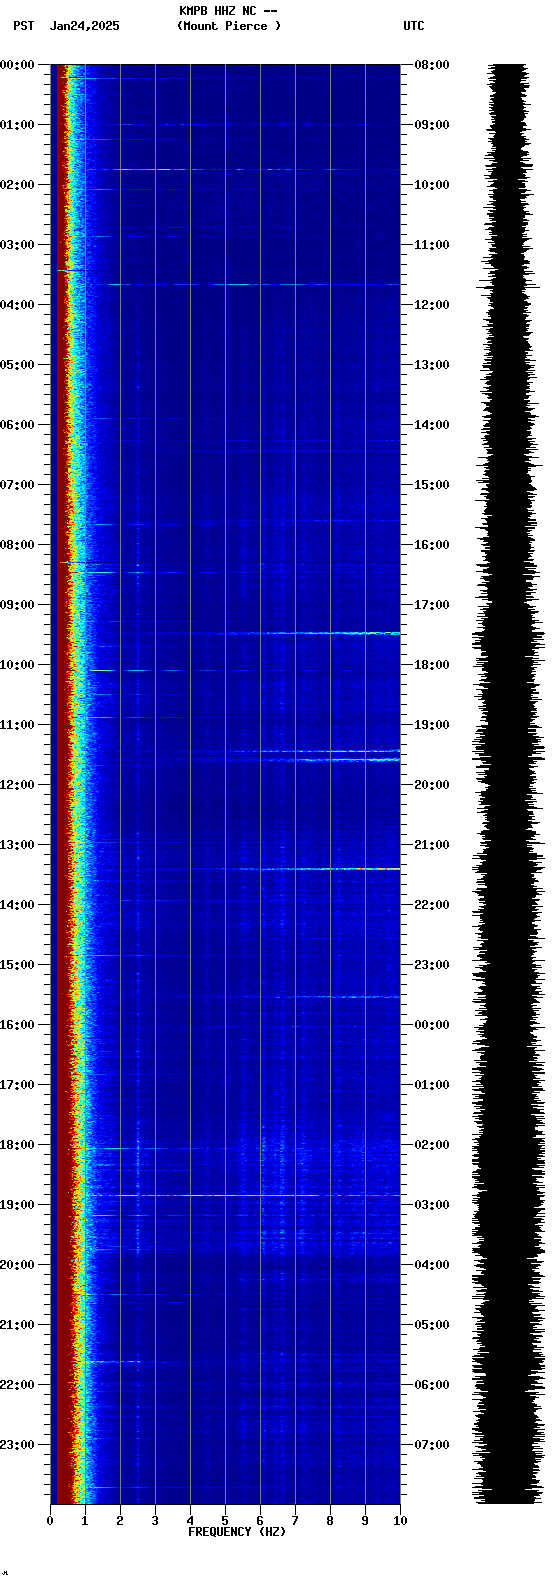Click the 11:00 UTC time label
The width and height of the screenshot is (552, 1584).
click(432, 245)
